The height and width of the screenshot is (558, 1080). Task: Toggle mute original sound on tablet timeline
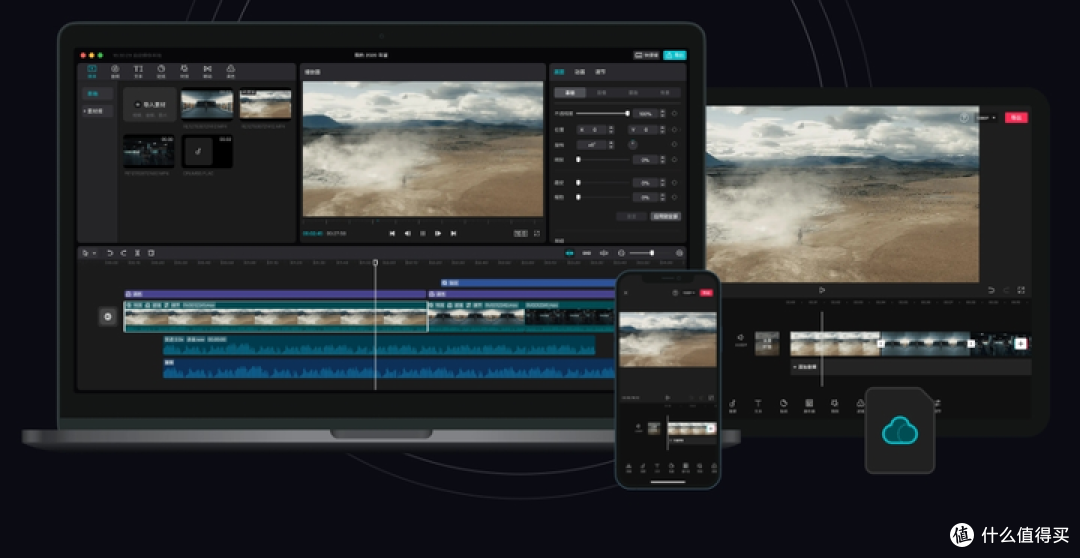click(740, 340)
